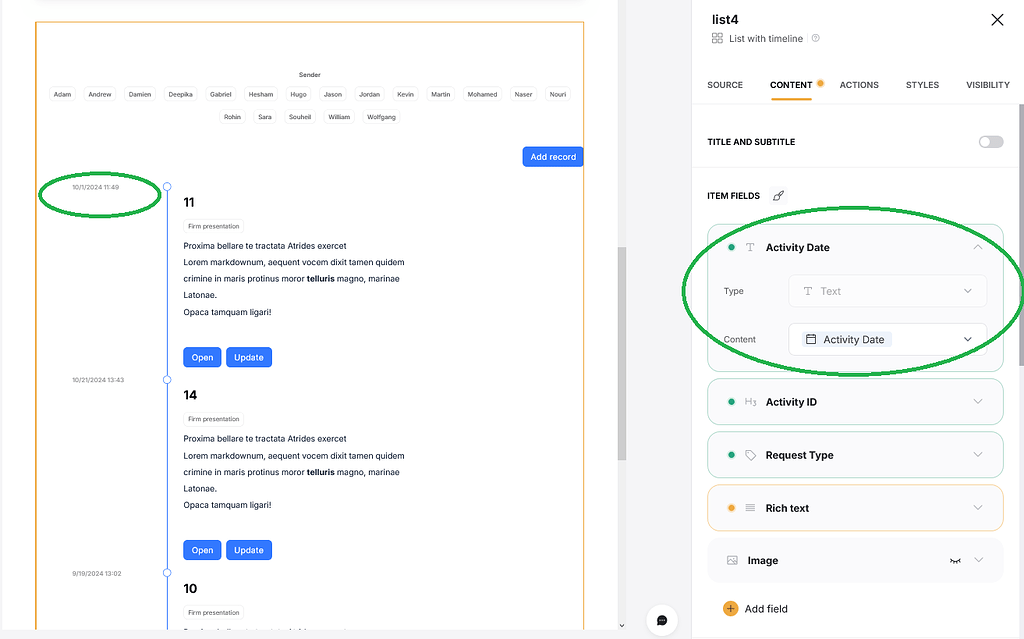Expand the Request Type field
Screen dimensions: 1024x639
coord(978,454)
